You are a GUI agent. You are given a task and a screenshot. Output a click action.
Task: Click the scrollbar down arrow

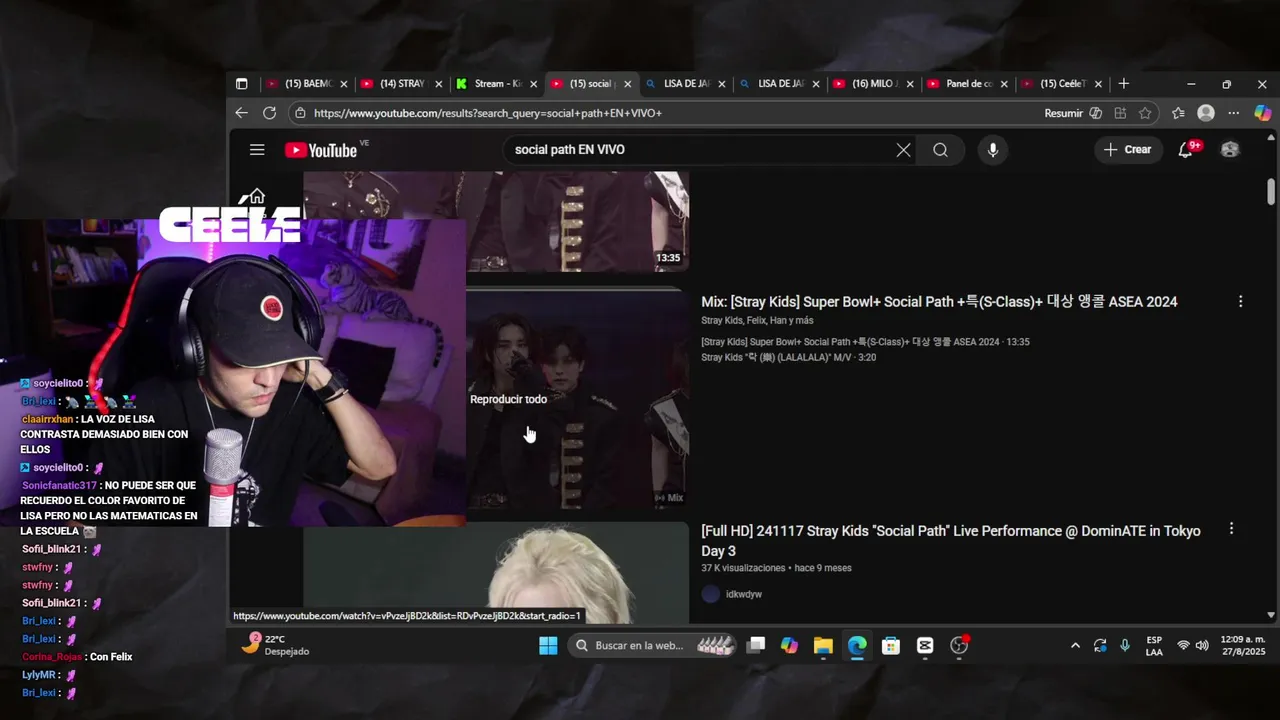pyautogui.click(x=1271, y=615)
